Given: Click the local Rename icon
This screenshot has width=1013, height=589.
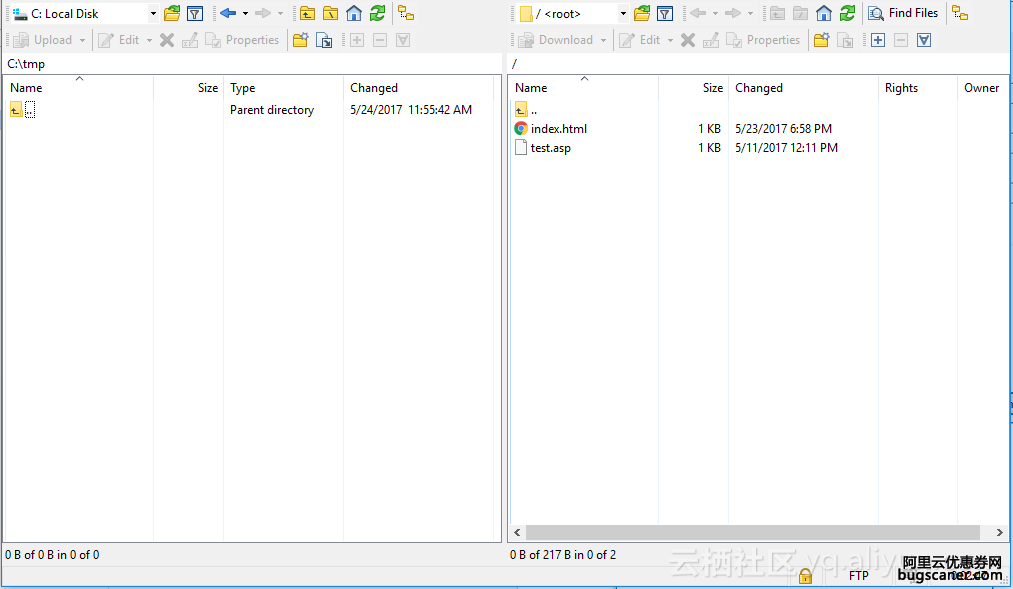Looking at the screenshot, I should pyautogui.click(x=190, y=40).
